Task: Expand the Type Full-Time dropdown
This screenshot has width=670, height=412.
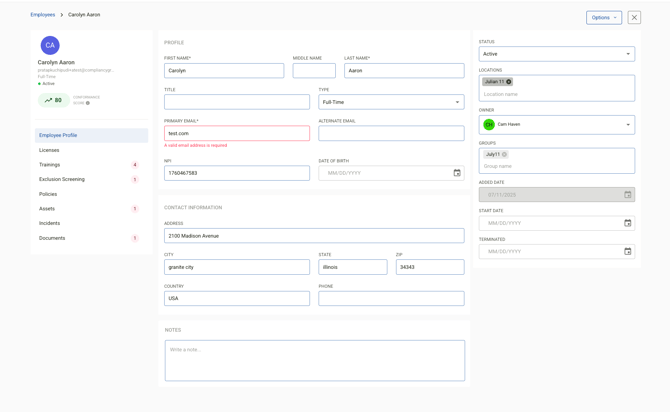Action: point(391,102)
